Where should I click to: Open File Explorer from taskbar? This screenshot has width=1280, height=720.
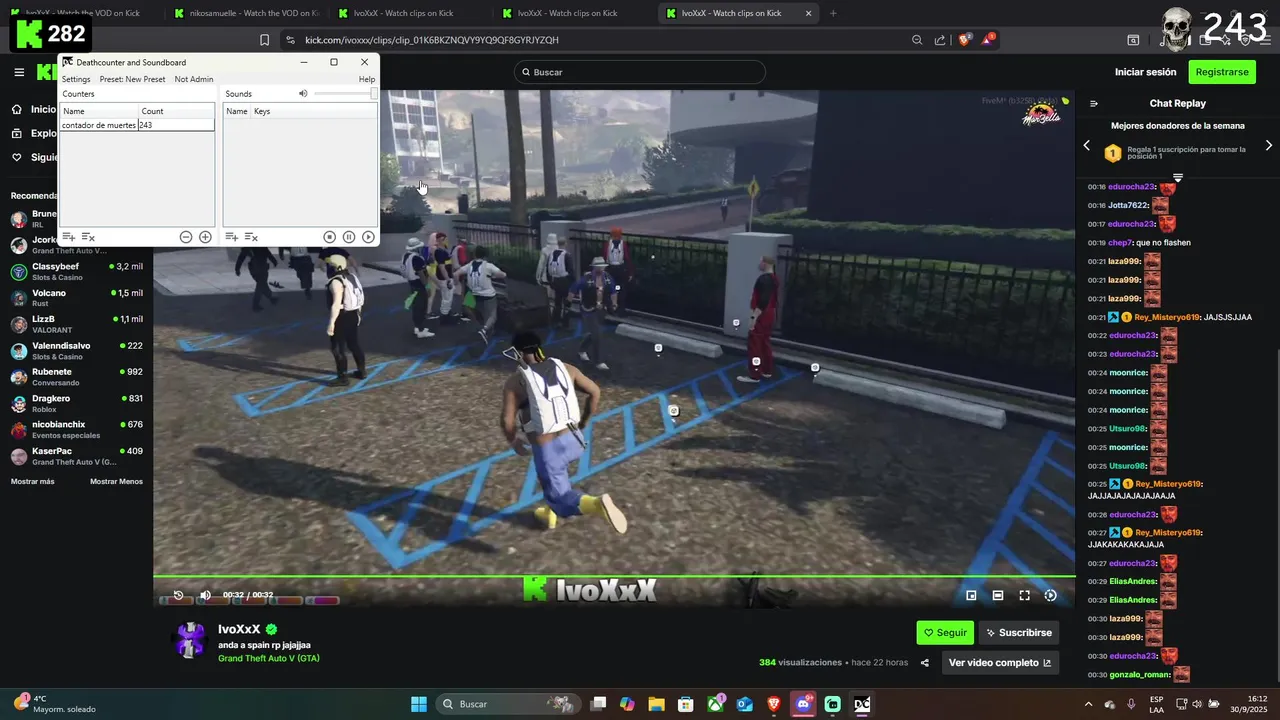[657, 704]
